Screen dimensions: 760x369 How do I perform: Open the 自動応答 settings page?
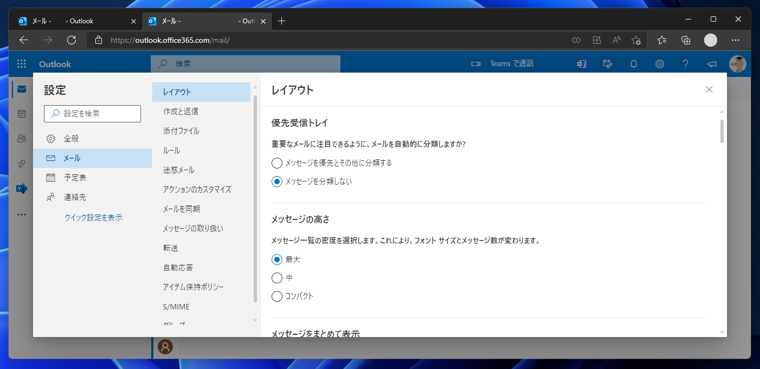tap(201, 267)
